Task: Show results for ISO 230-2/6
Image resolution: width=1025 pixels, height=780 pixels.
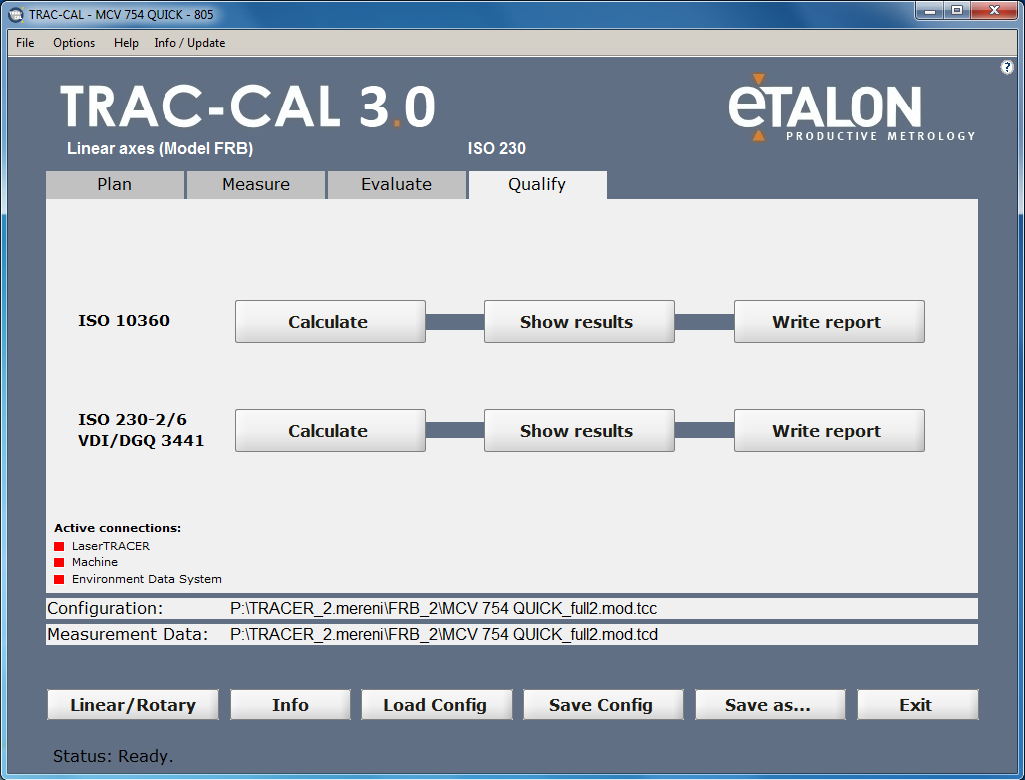Action: pyautogui.click(x=579, y=431)
